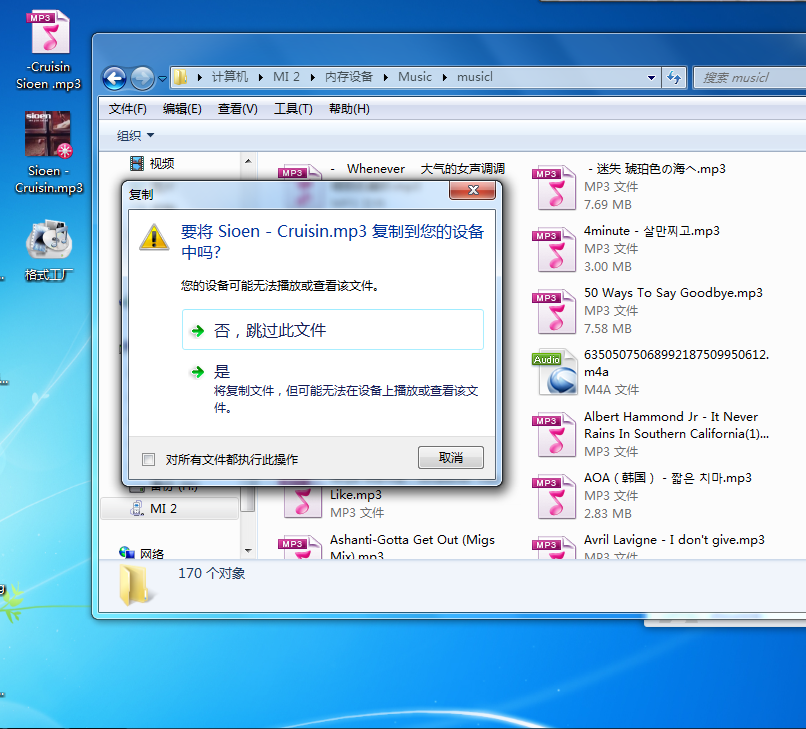Image resolution: width=806 pixels, height=729 pixels.
Task: Click the file name 4minute - 살만찌고.mp3
Action: pos(651,231)
